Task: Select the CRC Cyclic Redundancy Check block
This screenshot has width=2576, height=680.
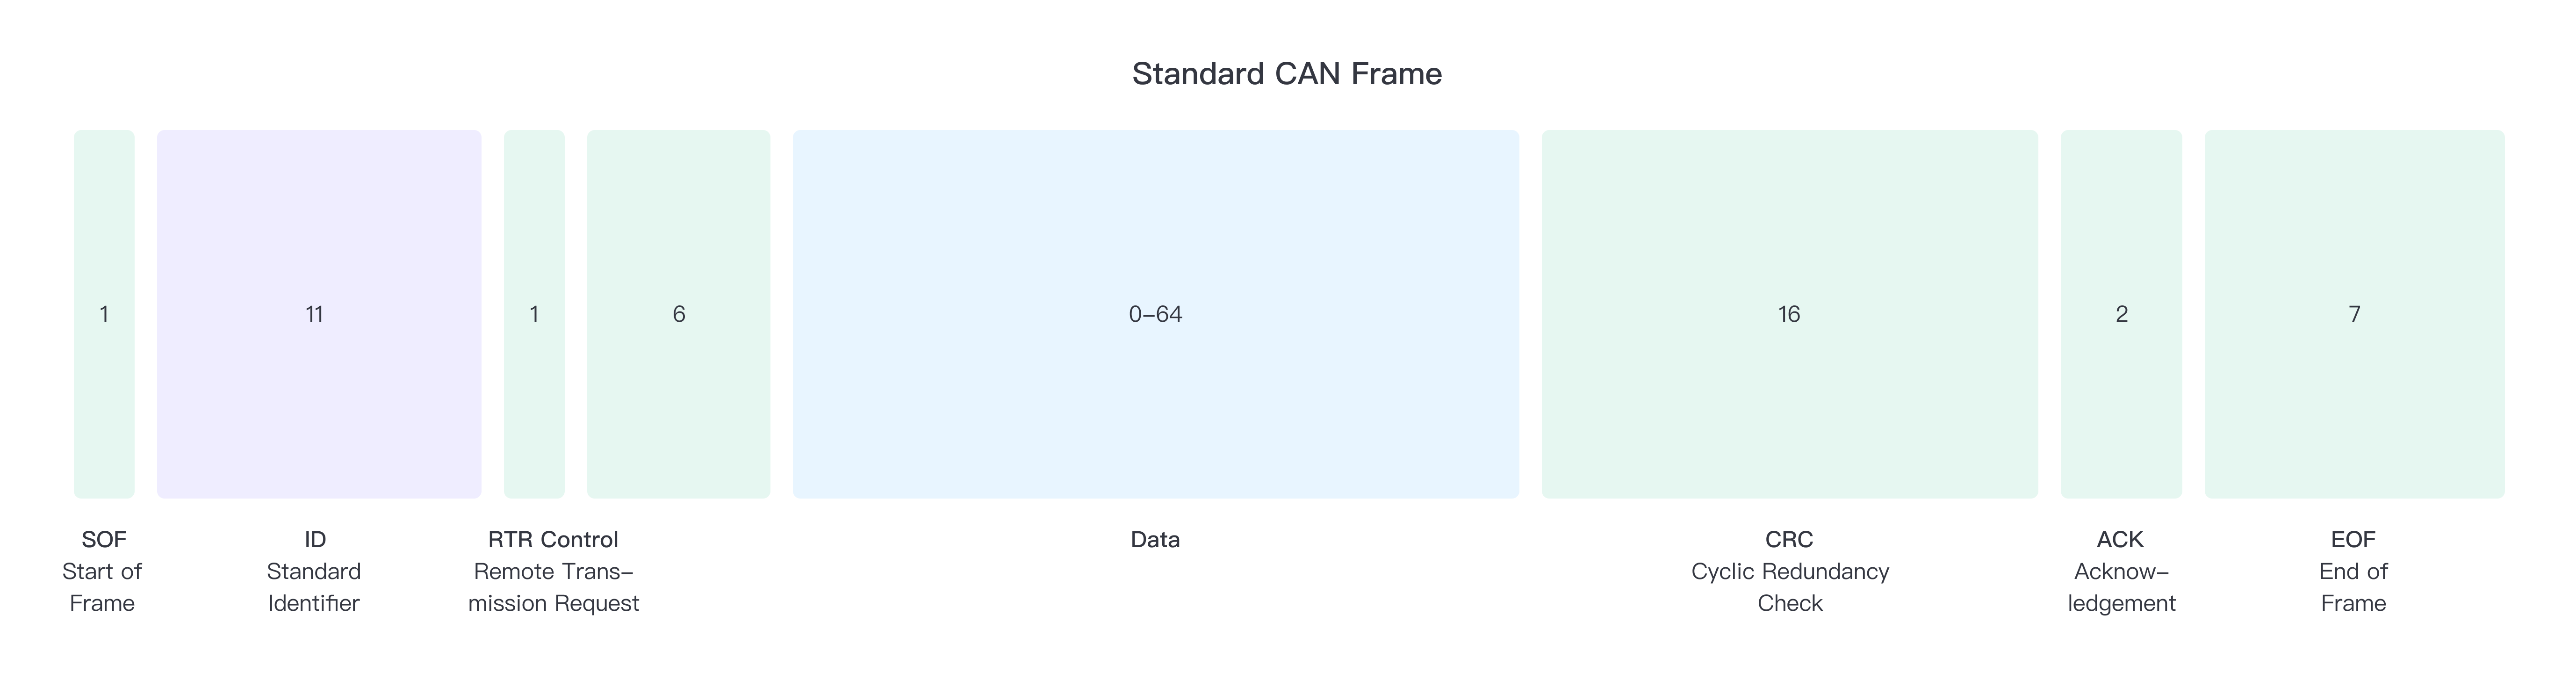Action: [x=1791, y=312]
